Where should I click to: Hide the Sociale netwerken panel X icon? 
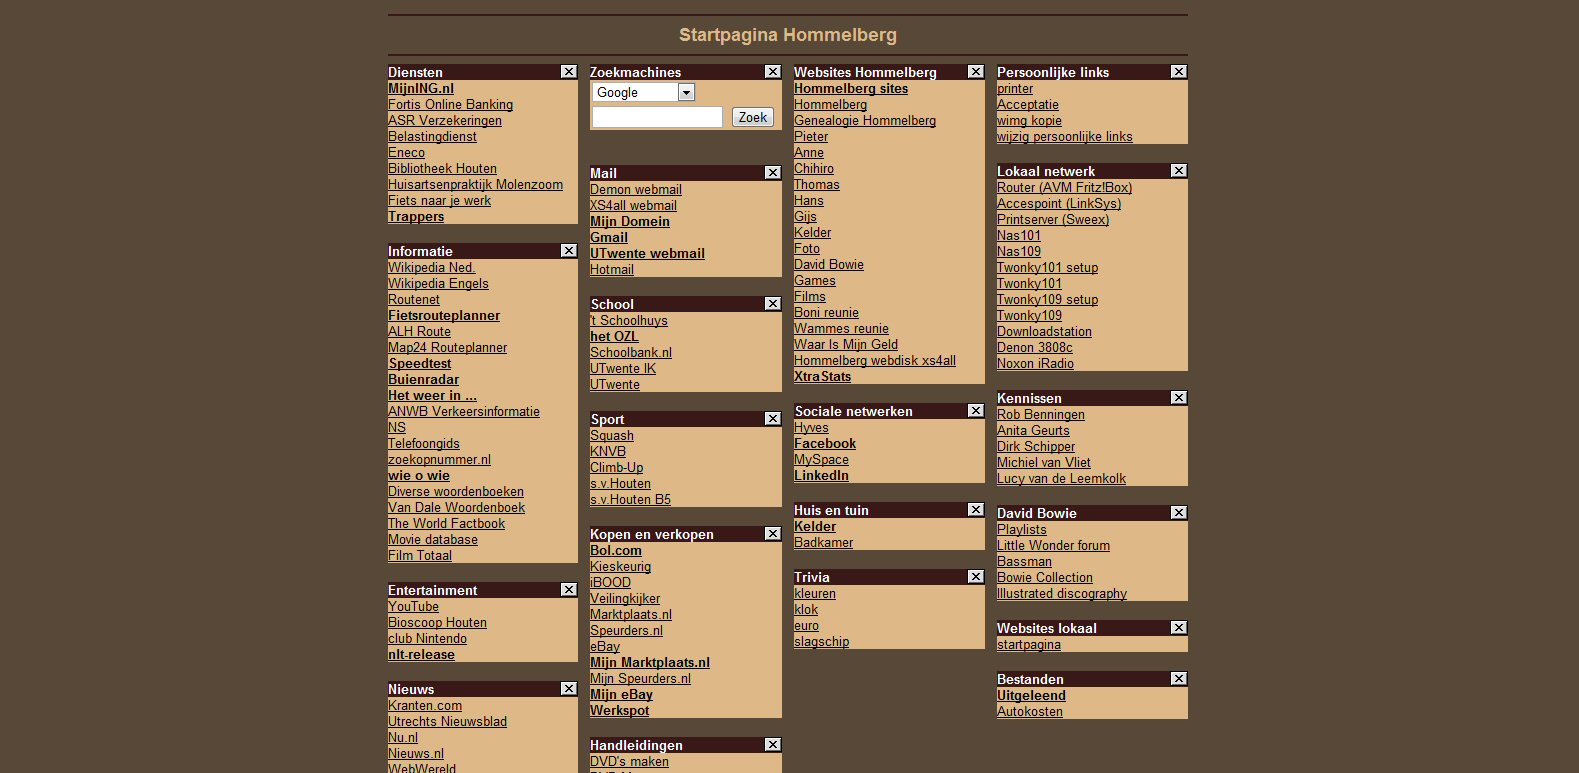975,411
